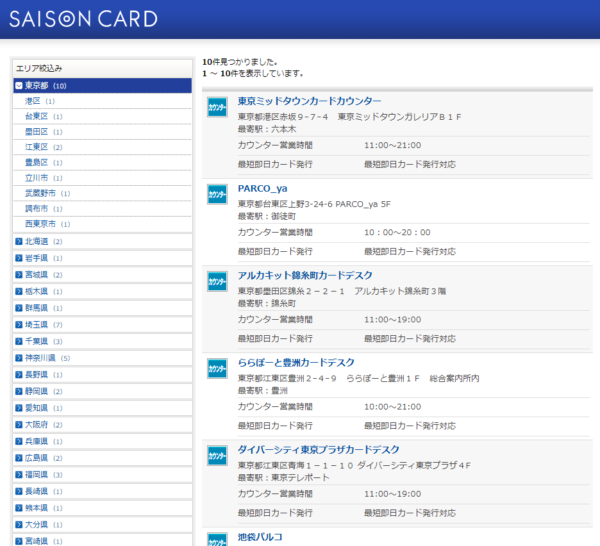Click text 最寄駅：御徒町

click(267, 216)
